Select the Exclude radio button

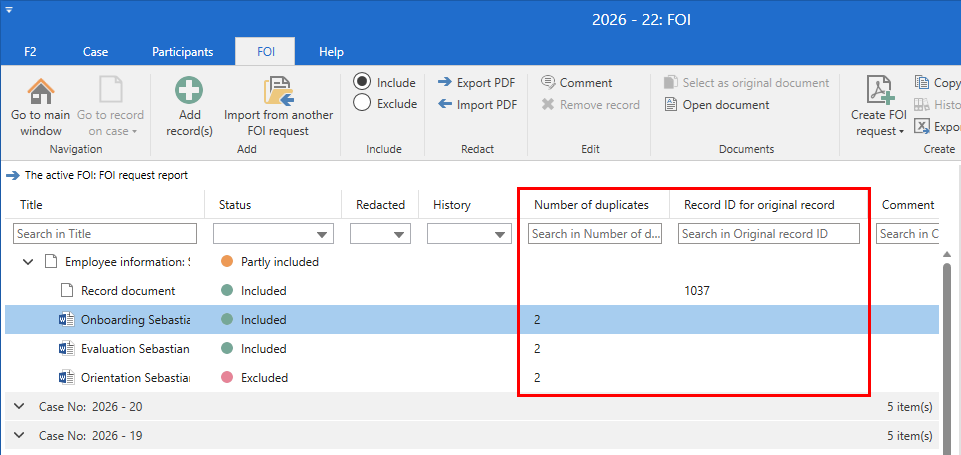[362, 103]
